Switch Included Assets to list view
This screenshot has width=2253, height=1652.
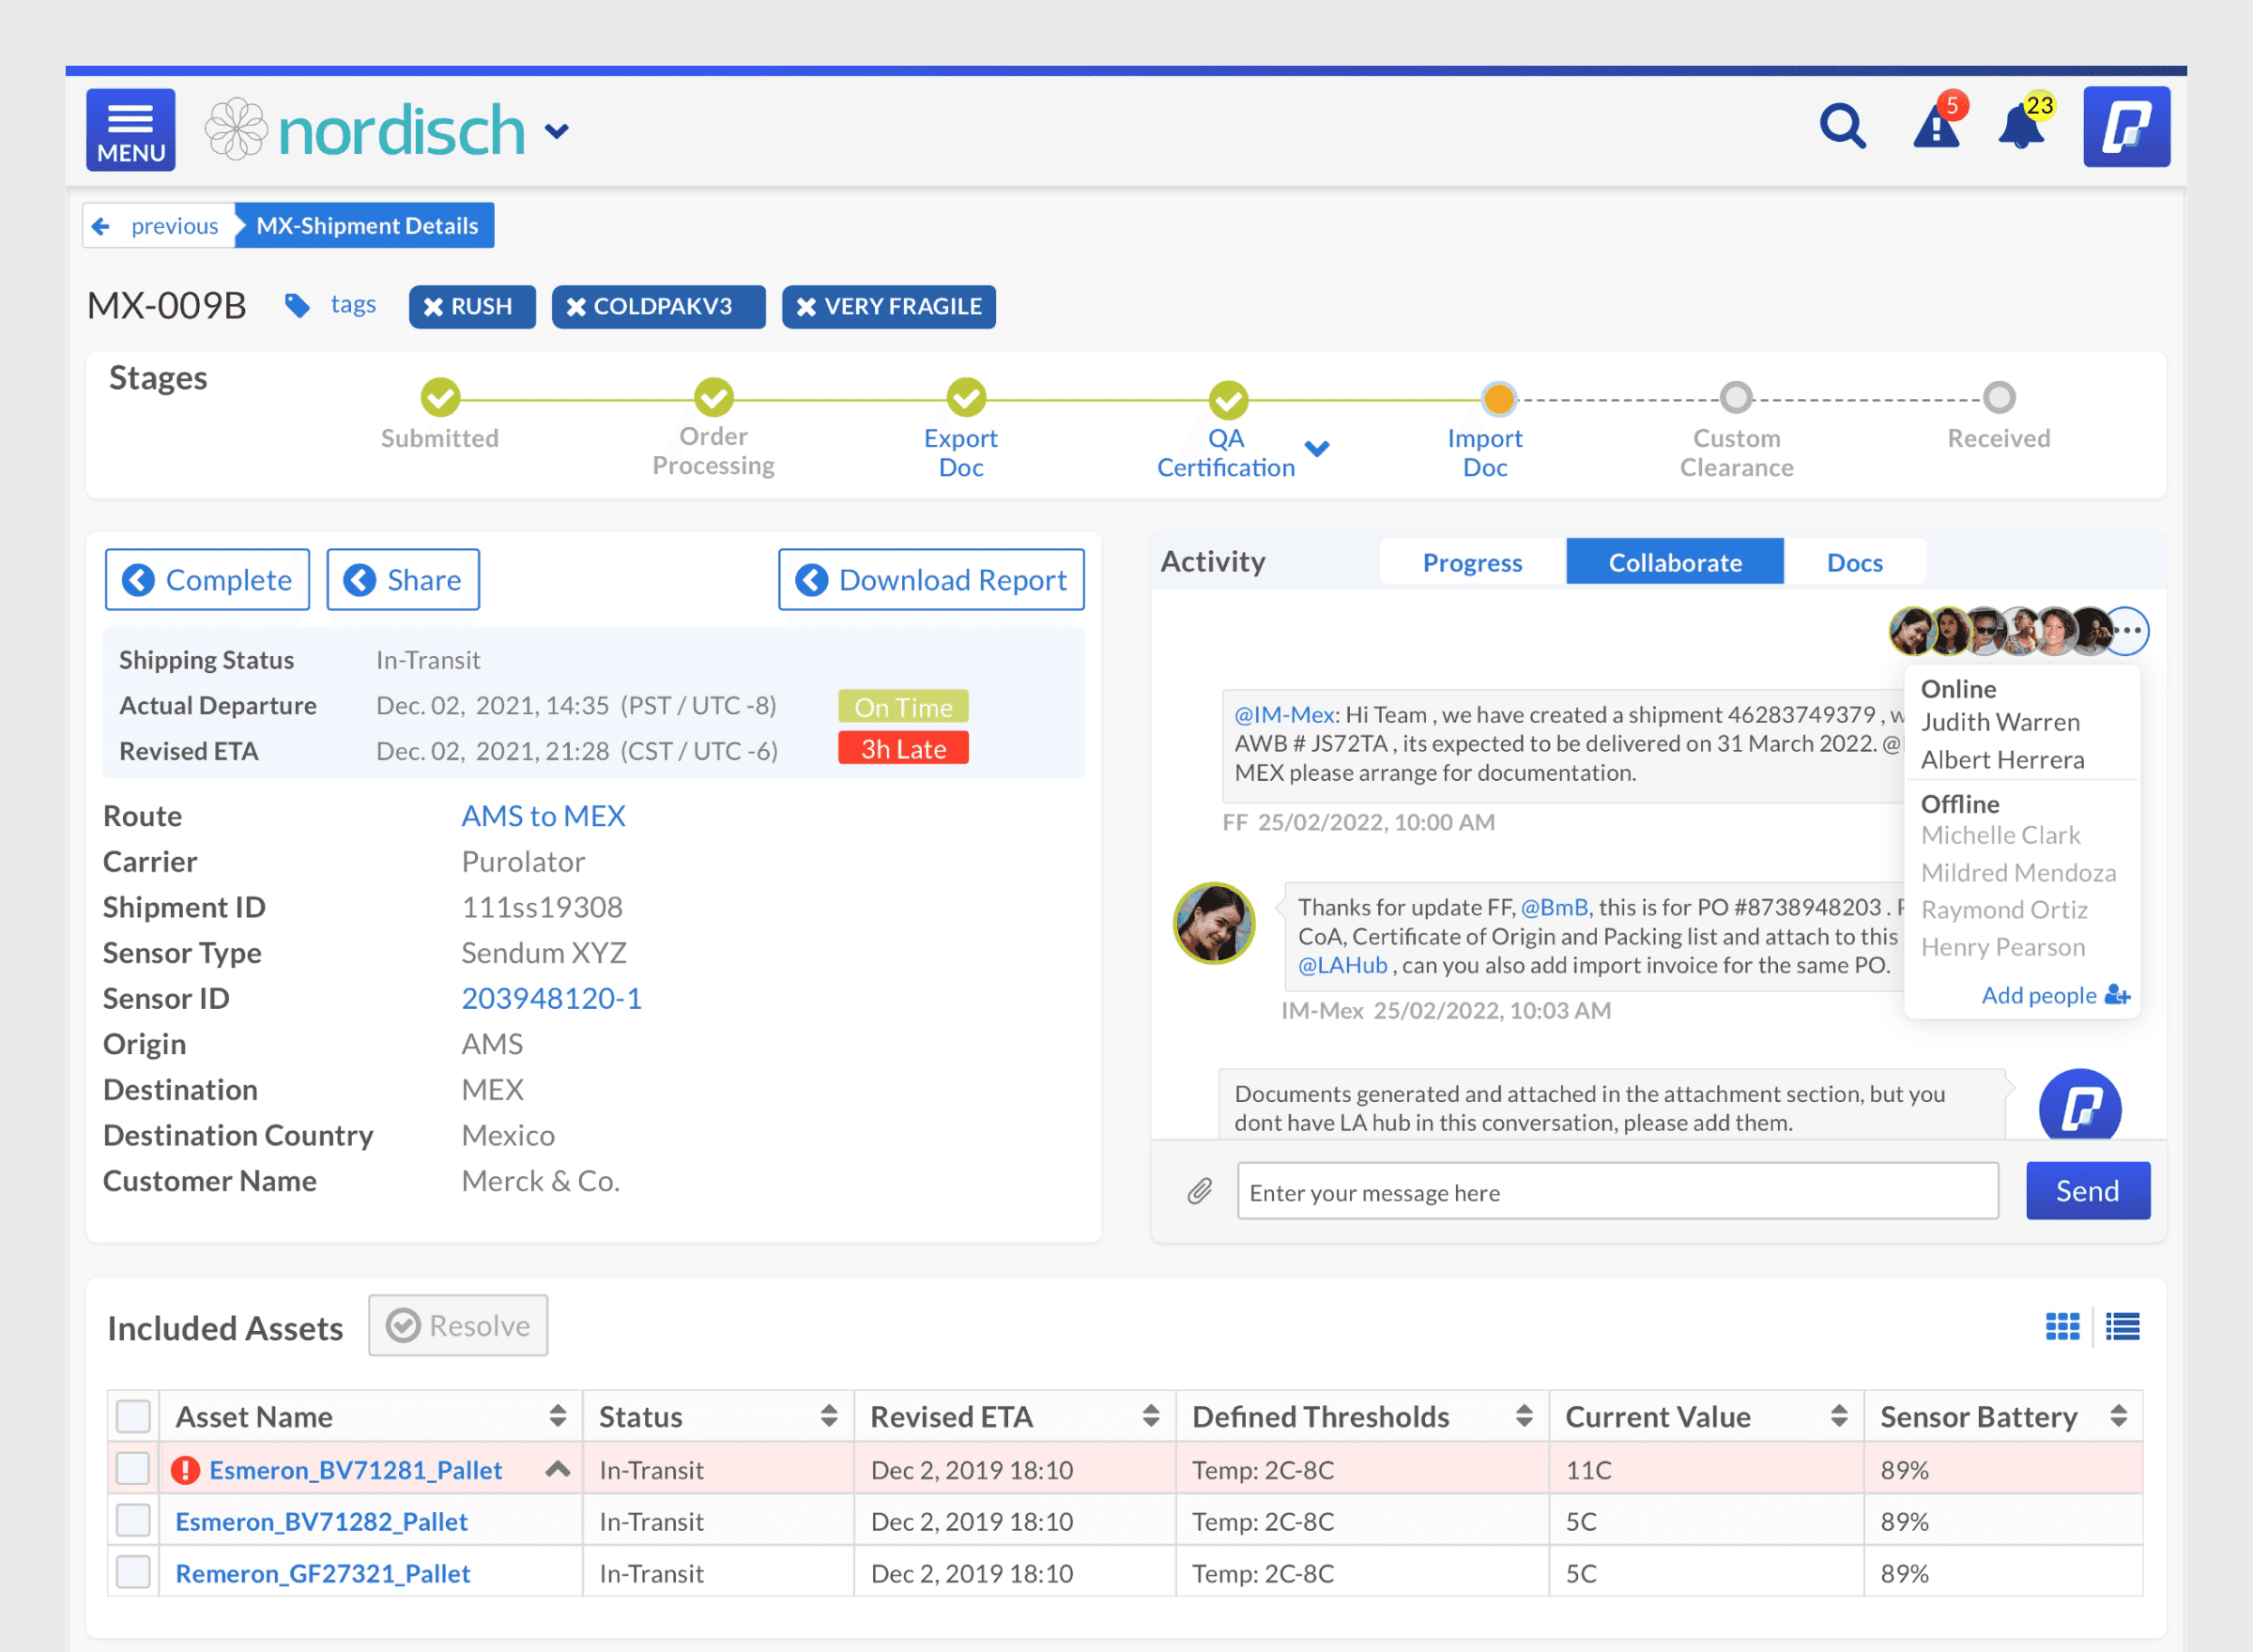tap(2122, 1326)
